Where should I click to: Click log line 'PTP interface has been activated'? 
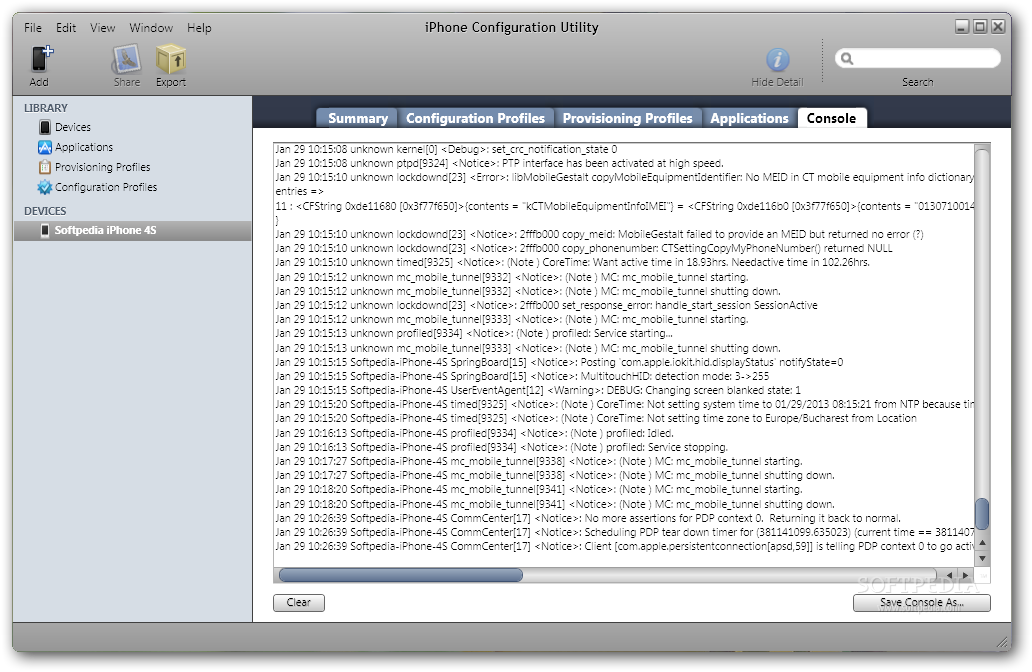pyautogui.click(x=499, y=163)
